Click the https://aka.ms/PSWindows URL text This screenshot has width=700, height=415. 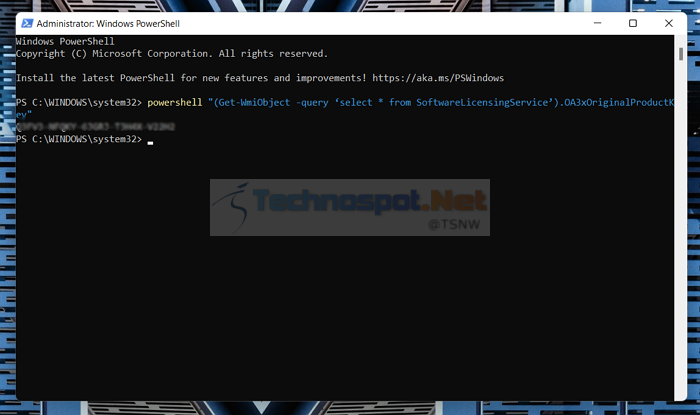tap(438, 78)
